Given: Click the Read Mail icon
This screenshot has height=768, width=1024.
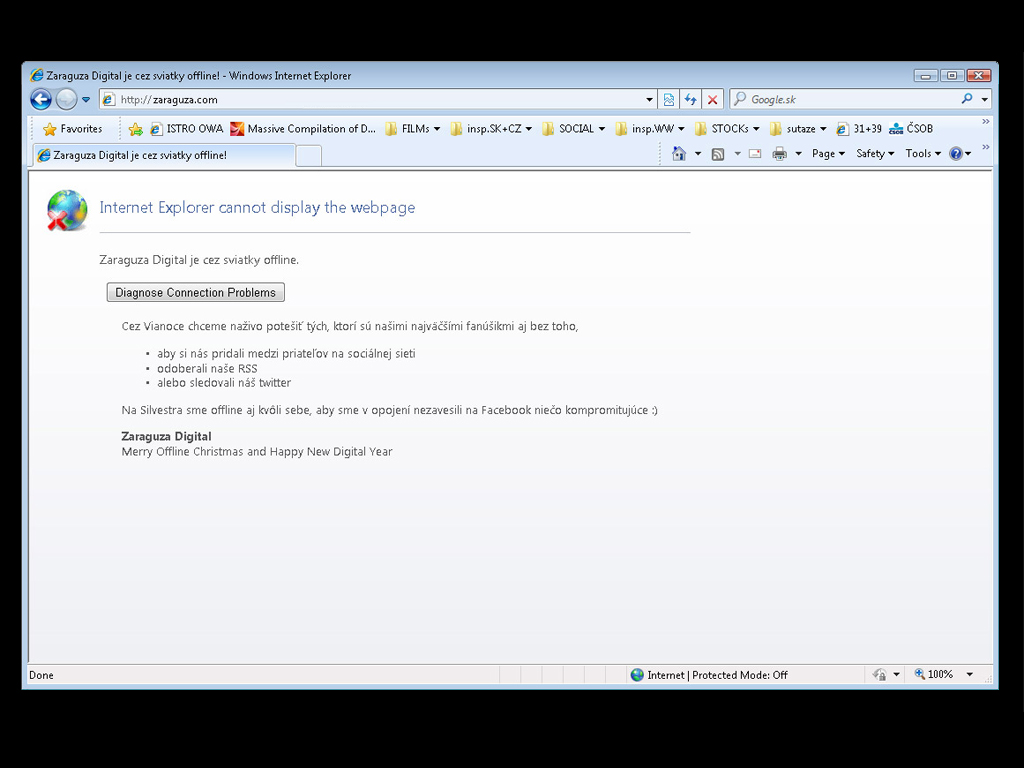Looking at the screenshot, I should 755,154.
